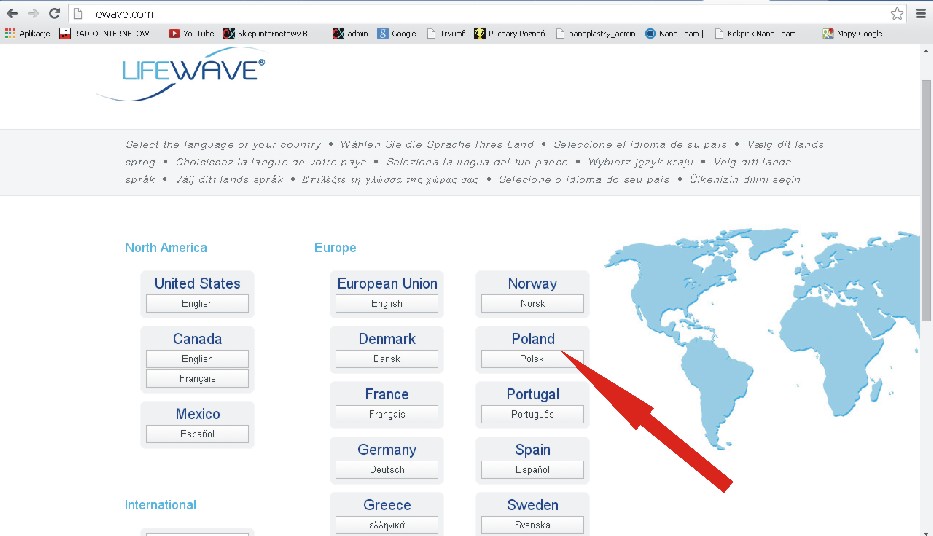Reload the page with the refresh icon
The height and width of the screenshot is (536, 933).
(x=54, y=13)
